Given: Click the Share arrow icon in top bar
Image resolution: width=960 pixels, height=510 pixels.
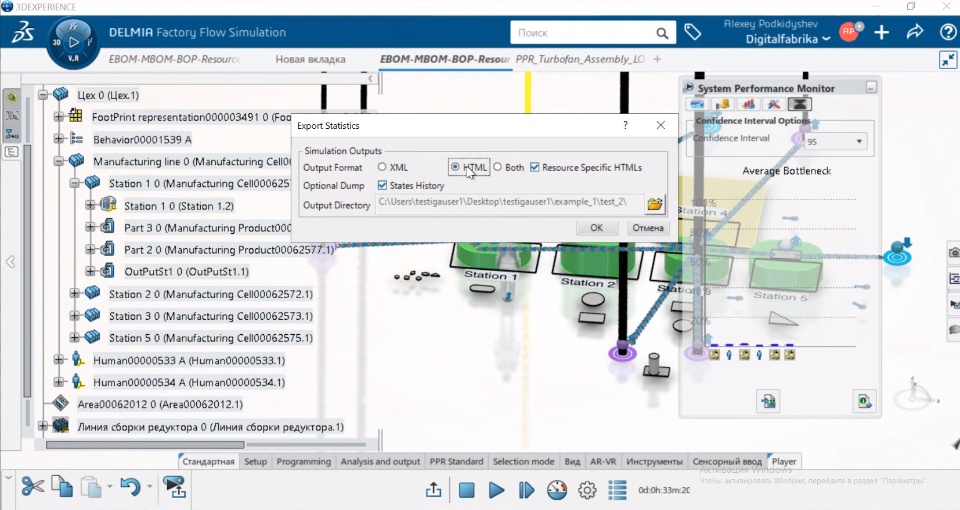Looking at the screenshot, I should point(915,32).
